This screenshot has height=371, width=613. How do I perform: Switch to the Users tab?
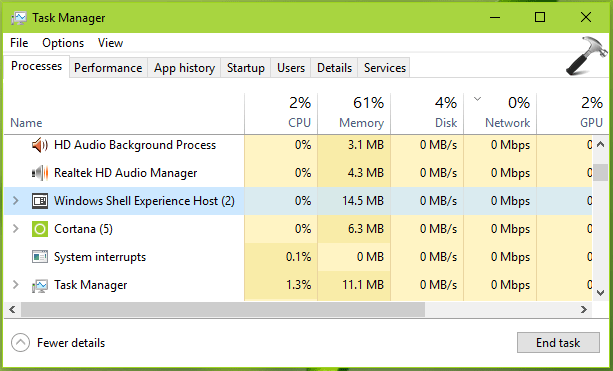290,68
